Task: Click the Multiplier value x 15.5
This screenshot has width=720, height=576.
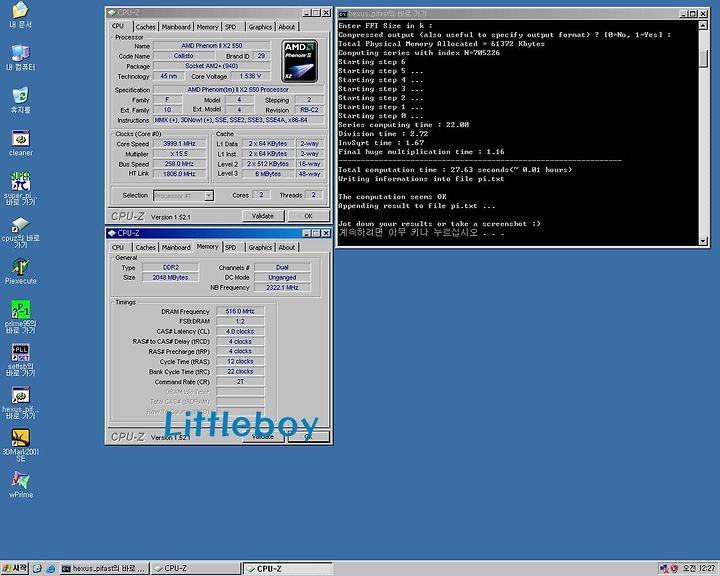Action: coord(179,154)
